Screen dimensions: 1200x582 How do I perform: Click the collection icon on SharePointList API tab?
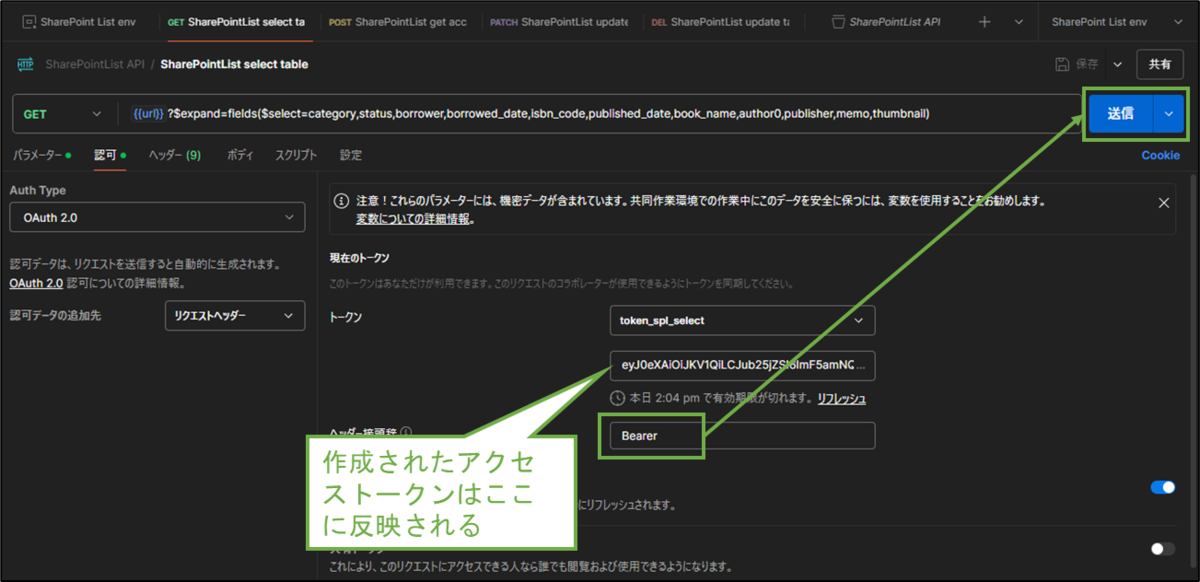838,21
